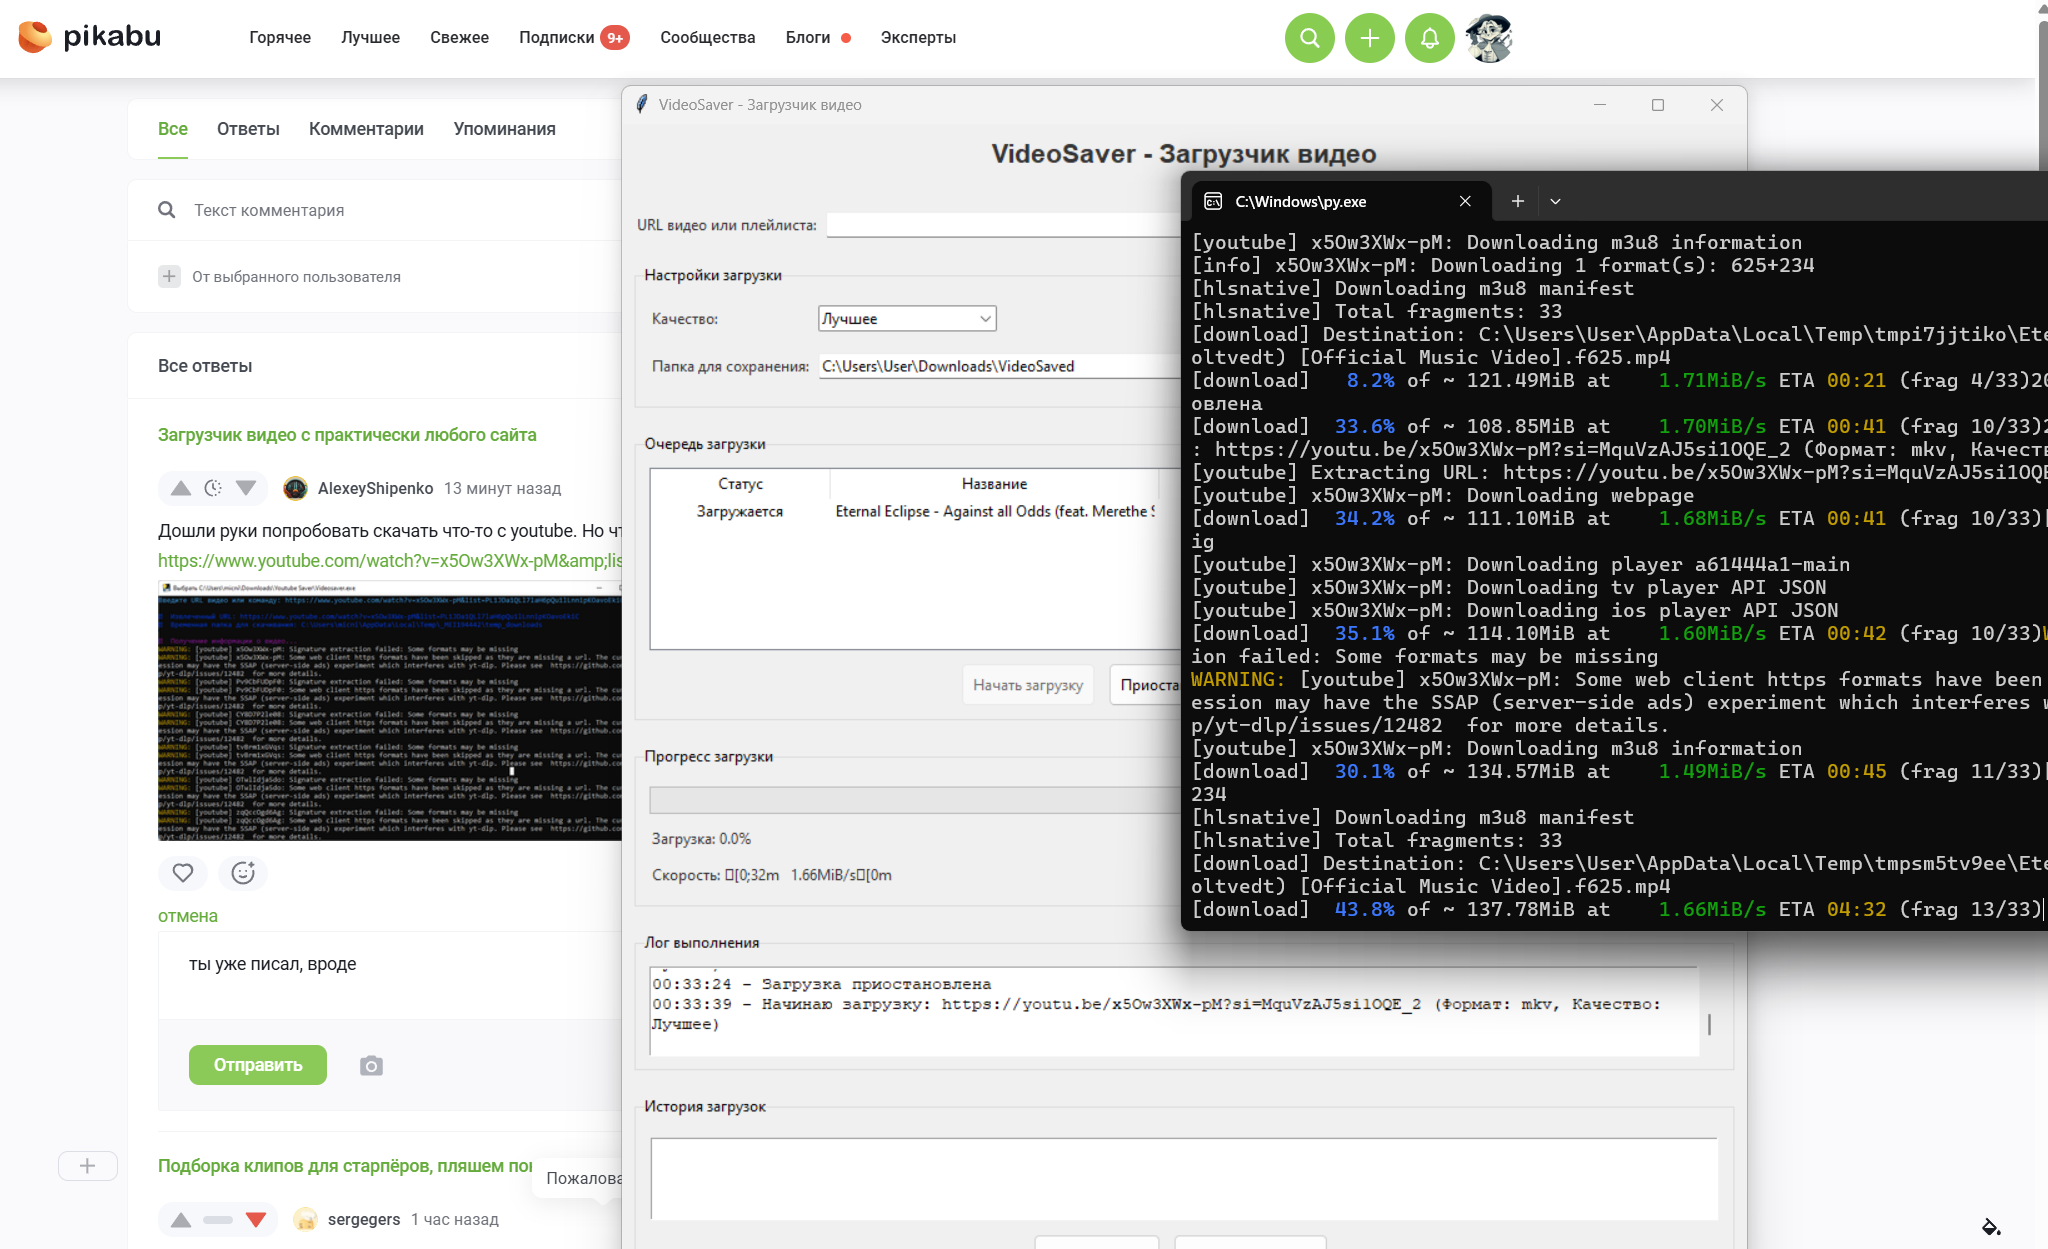This screenshot has width=2048, height=1249.
Task: Click the 'URL видео или плейлиста' input field
Action: 1003,225
